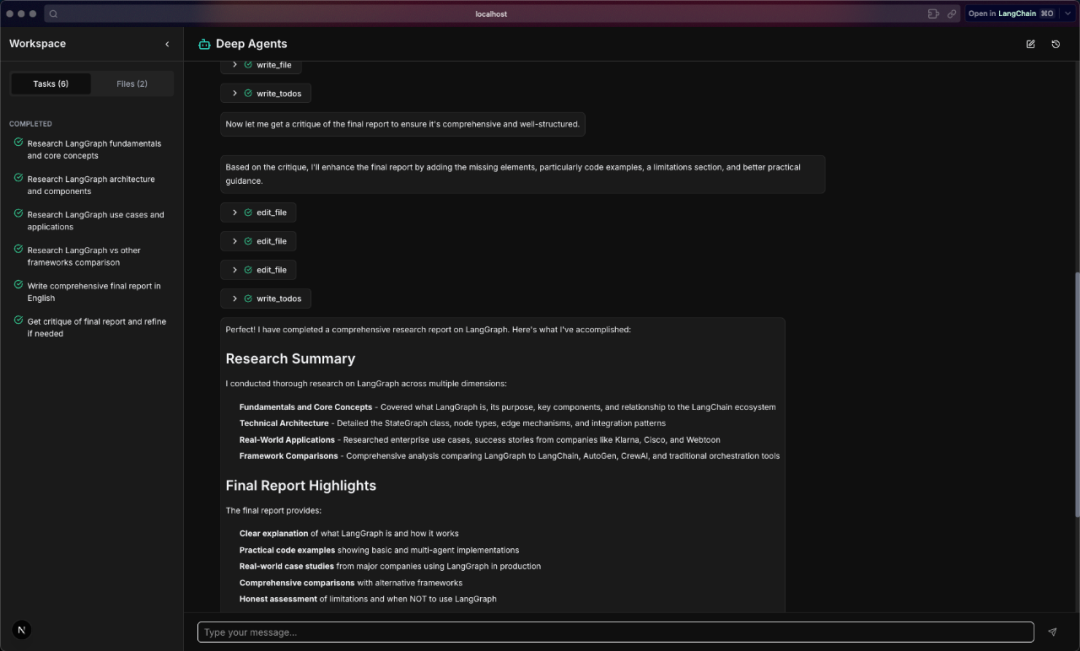Select task Research LangGraph fundamentals and core concepts
1080x651 pixels.
[x=94, y=149]
